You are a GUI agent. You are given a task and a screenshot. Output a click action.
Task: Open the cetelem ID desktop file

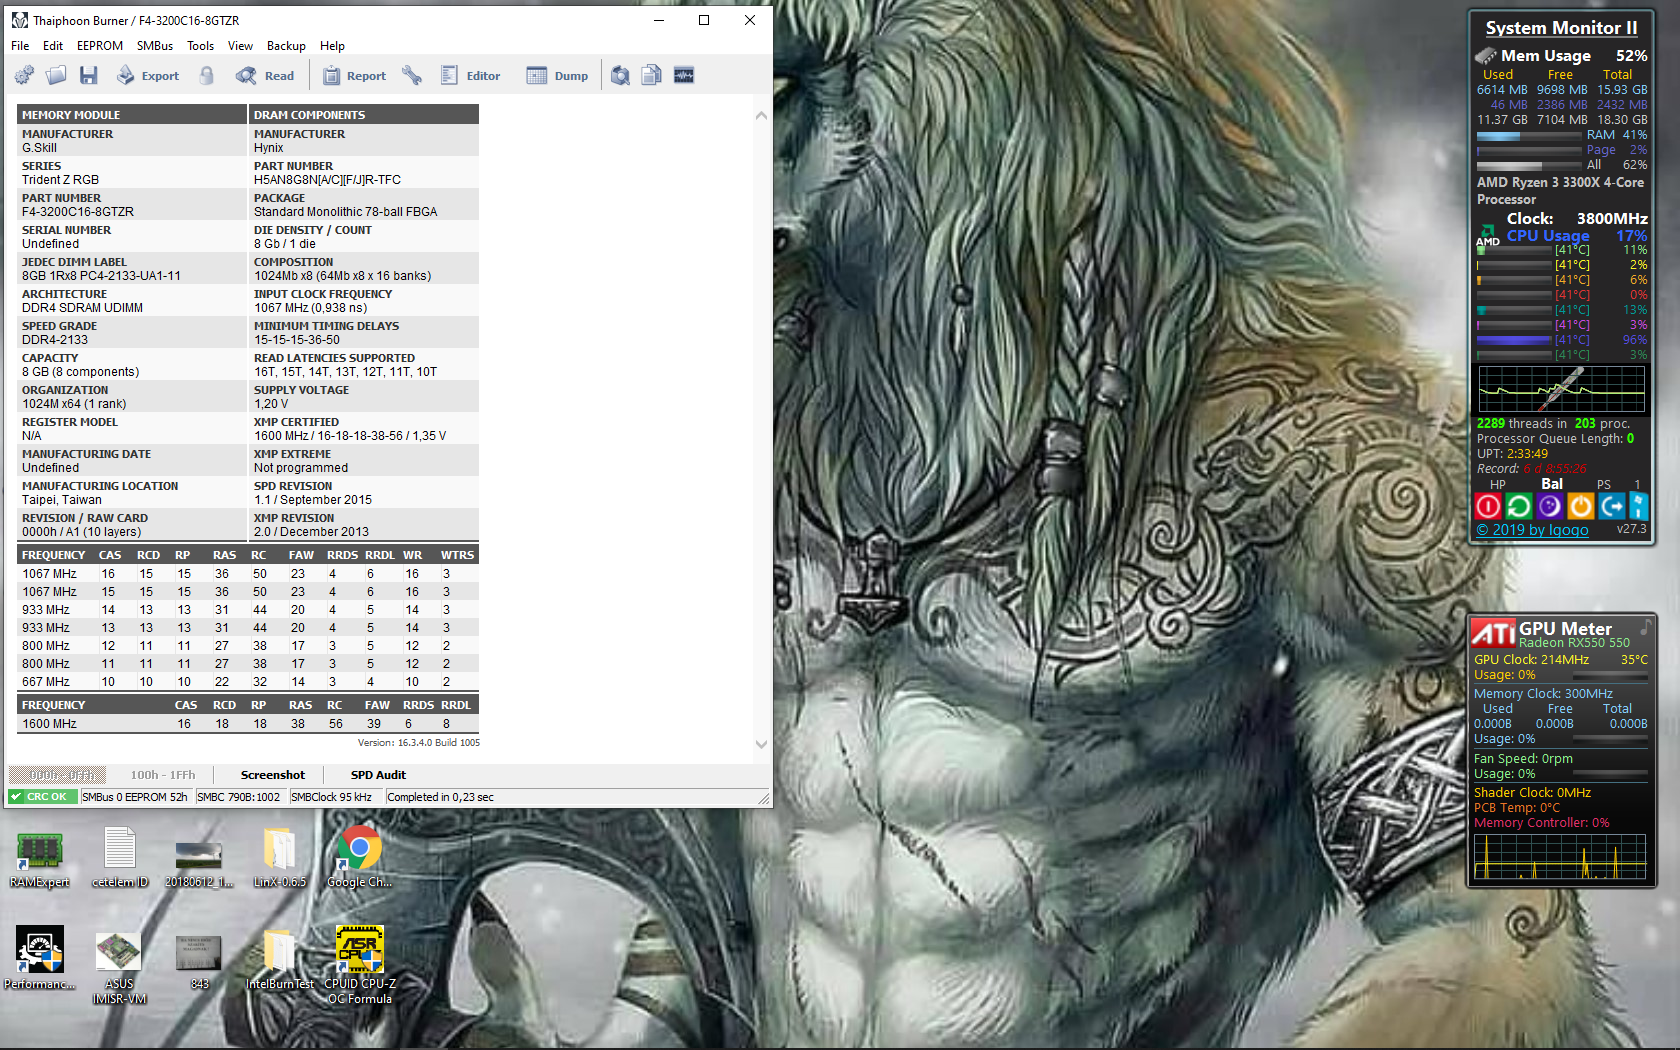(120, 859)
